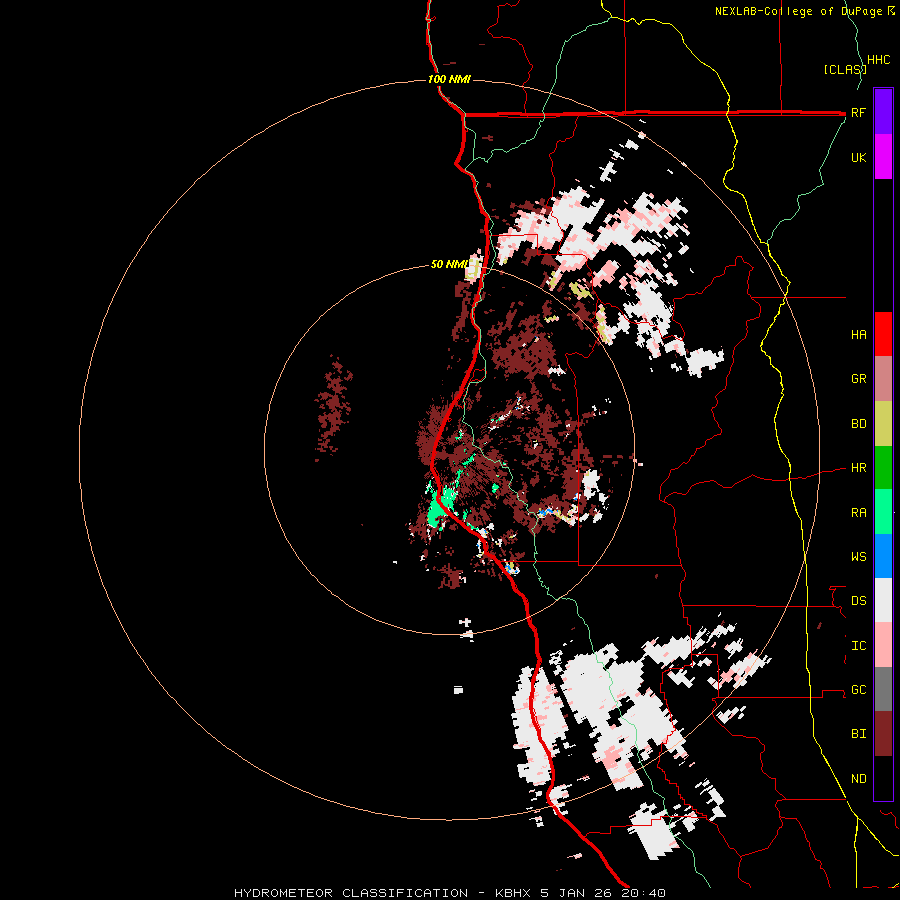The height and width of the screenshot is (900, 900).
Task: Click the KBHX station identifier
Action: pyautogui.click(x=513, y=893)
